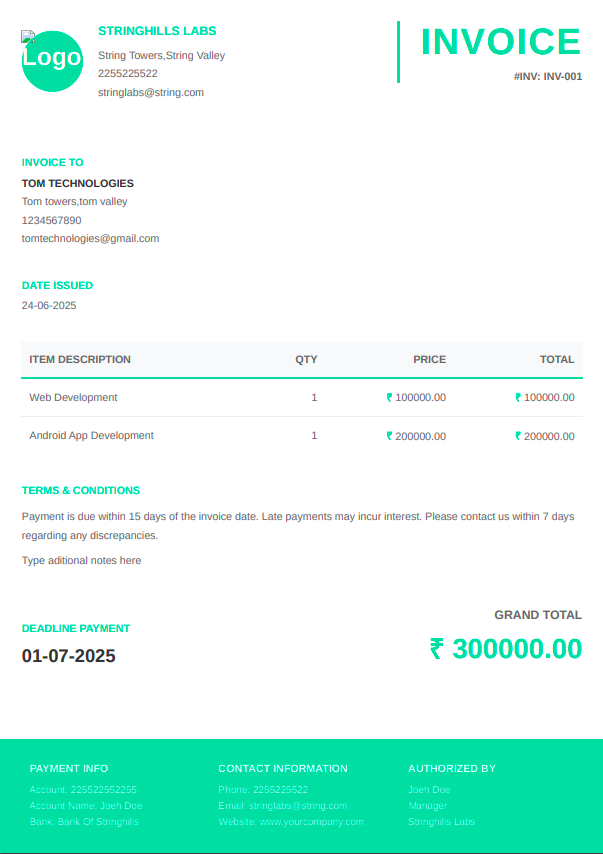Select the STRINGHILLS LABS company name

click(157, 31)
